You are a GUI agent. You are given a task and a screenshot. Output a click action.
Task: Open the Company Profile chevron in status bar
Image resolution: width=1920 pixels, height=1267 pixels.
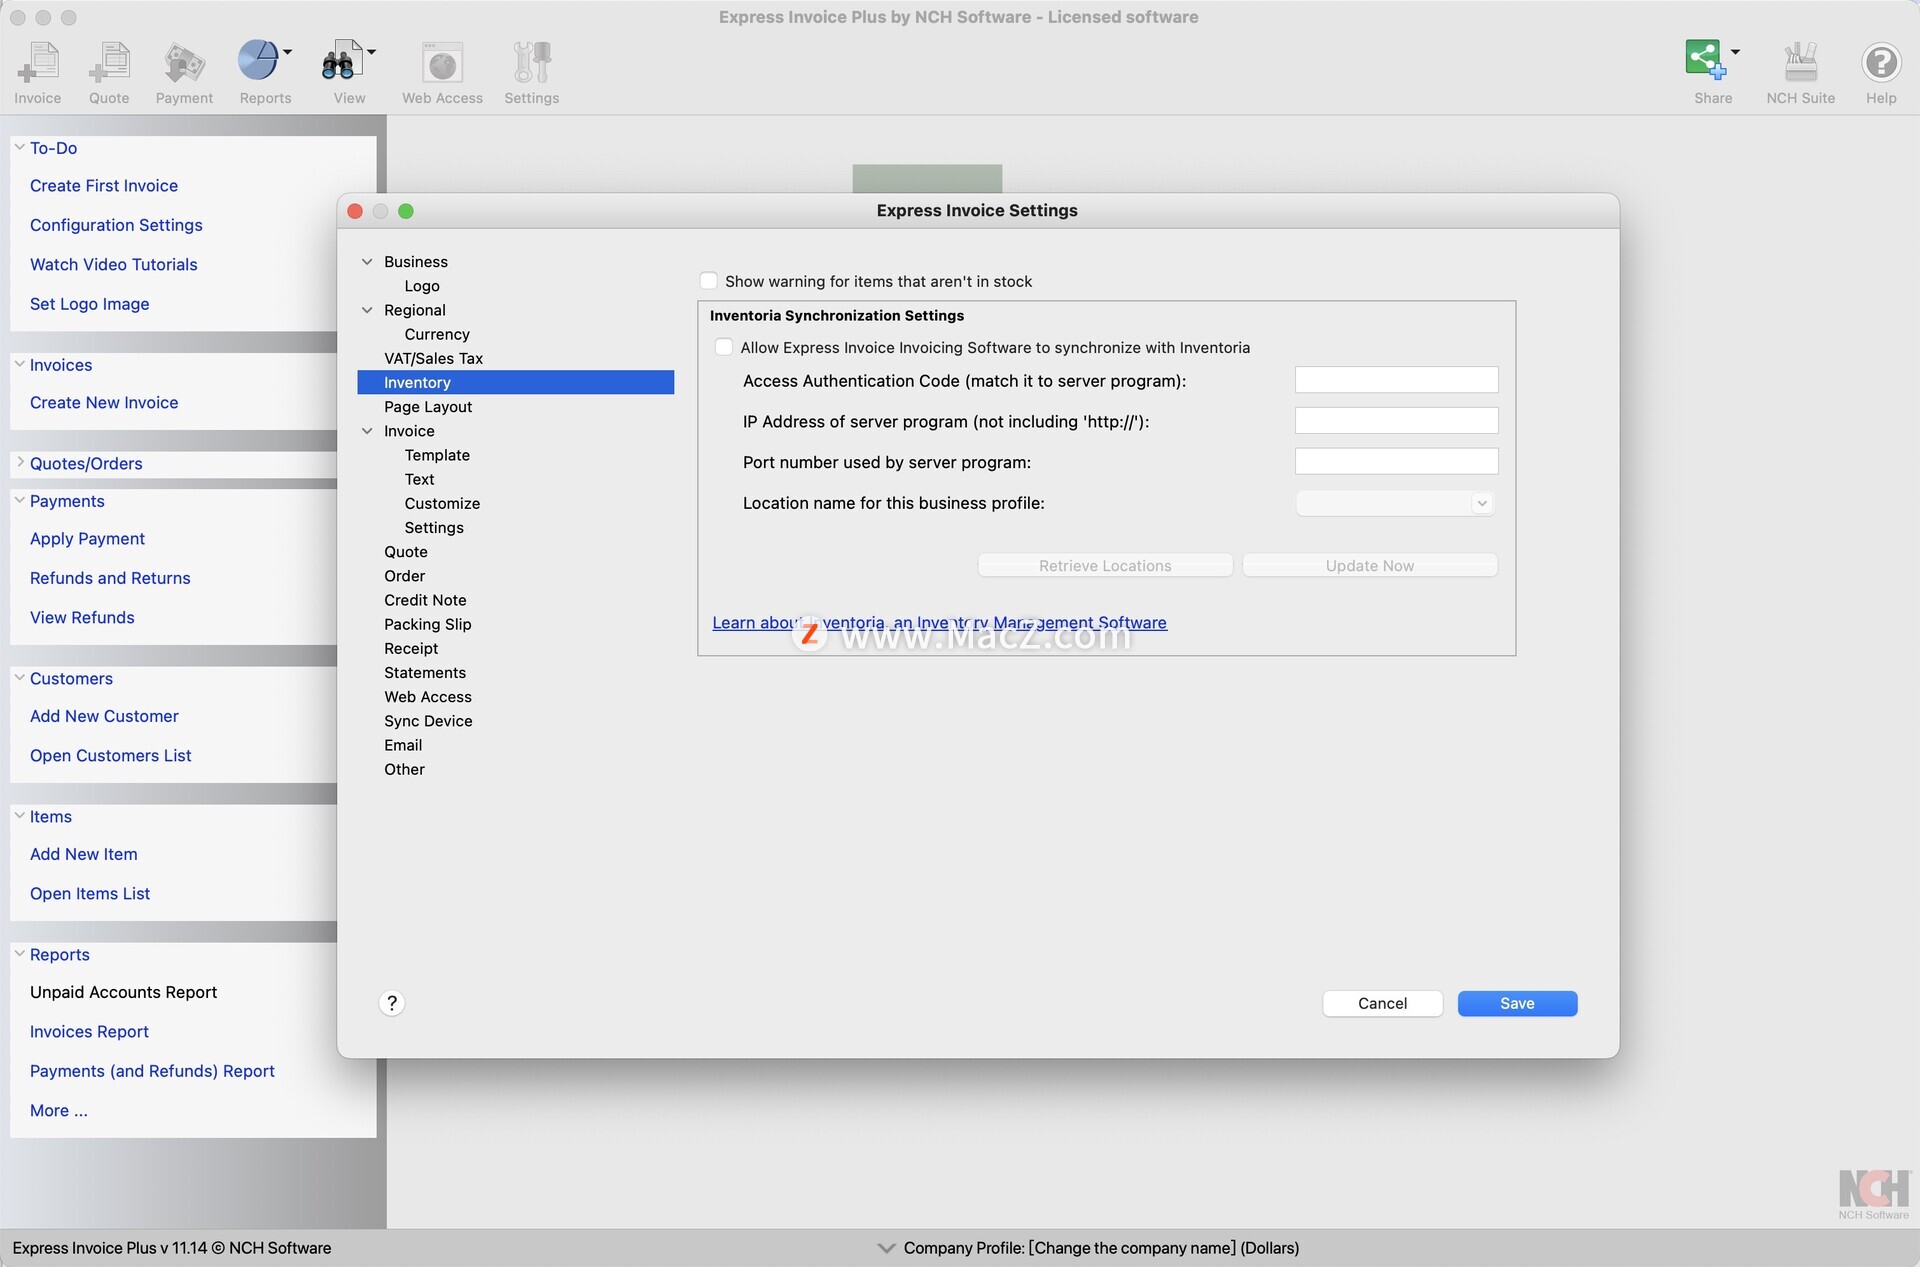886,1248
